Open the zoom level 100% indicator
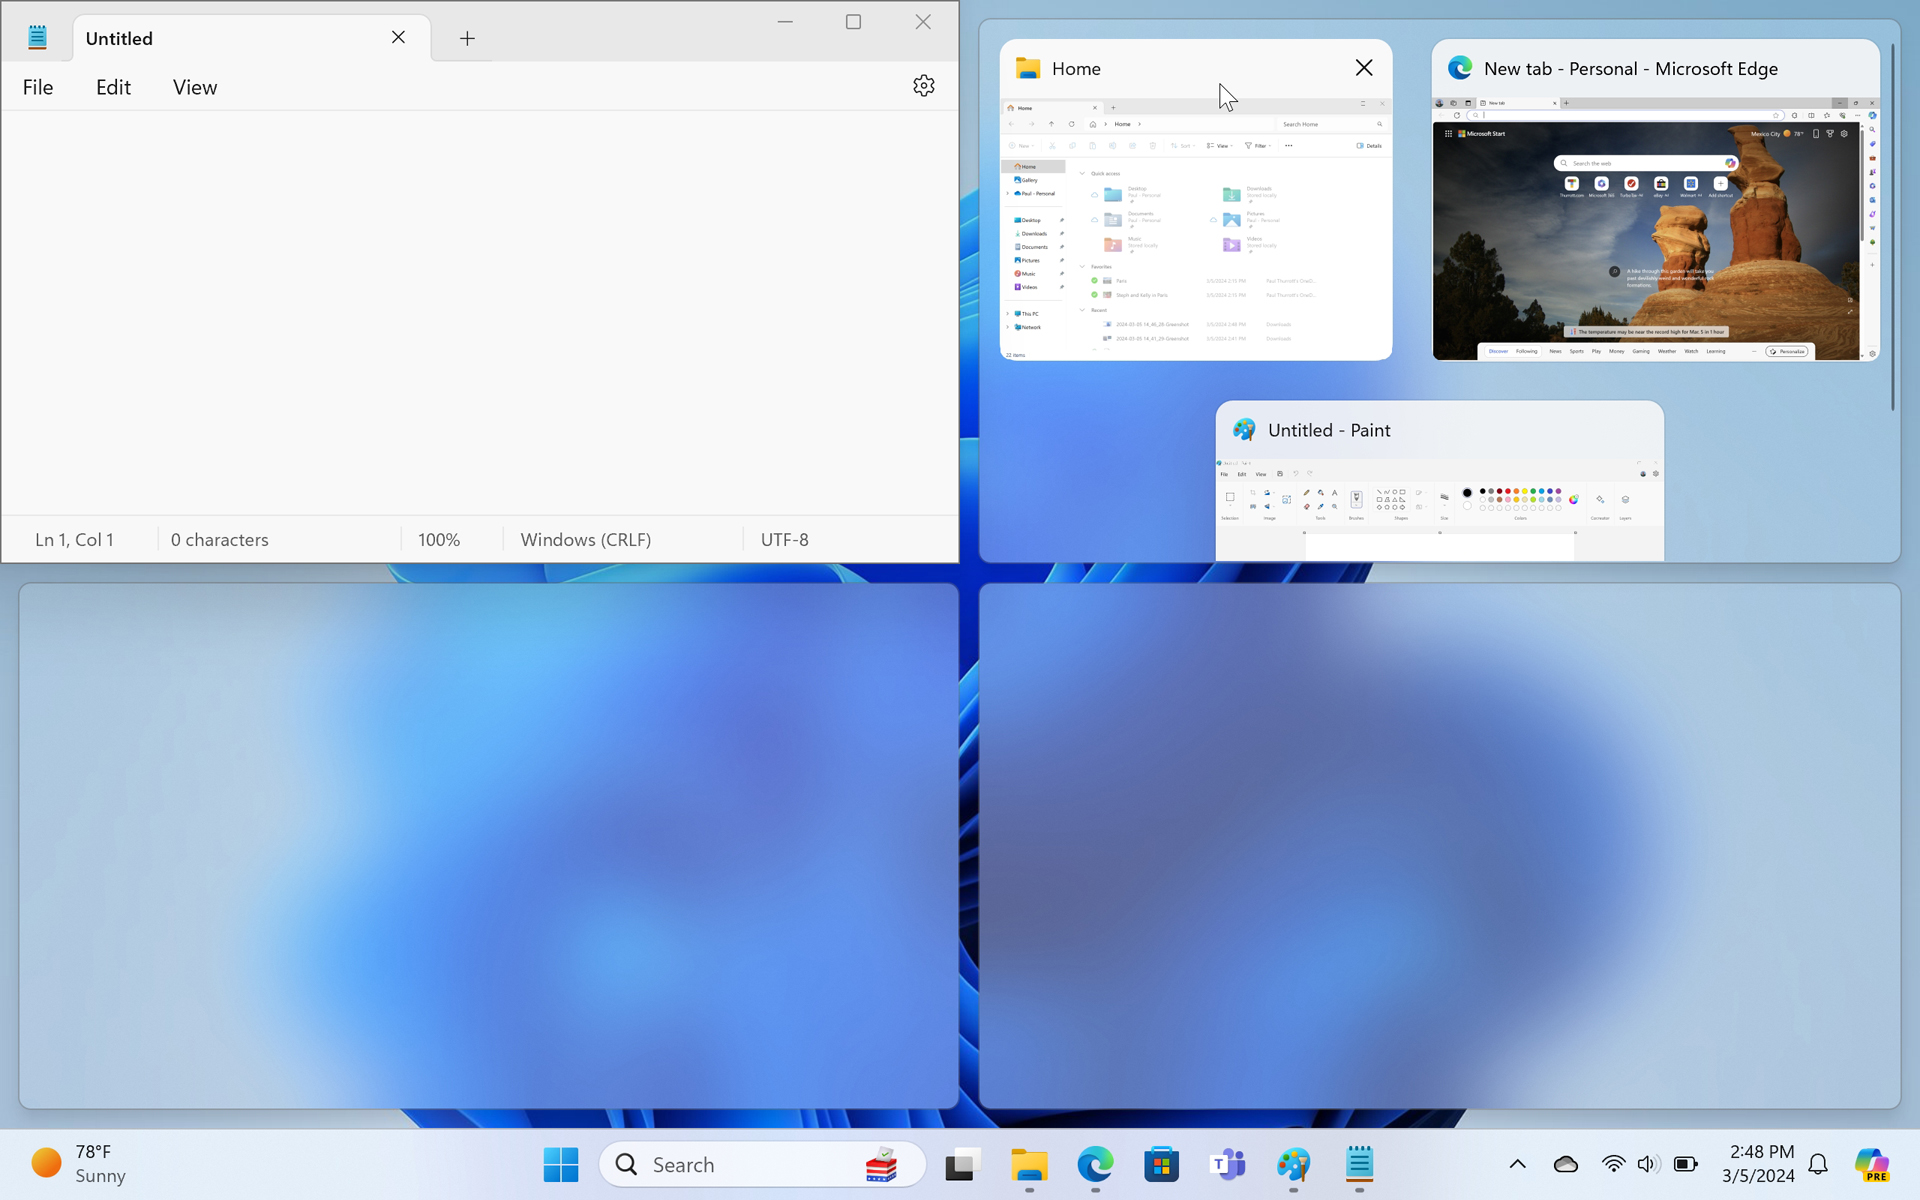 [439, 540]
